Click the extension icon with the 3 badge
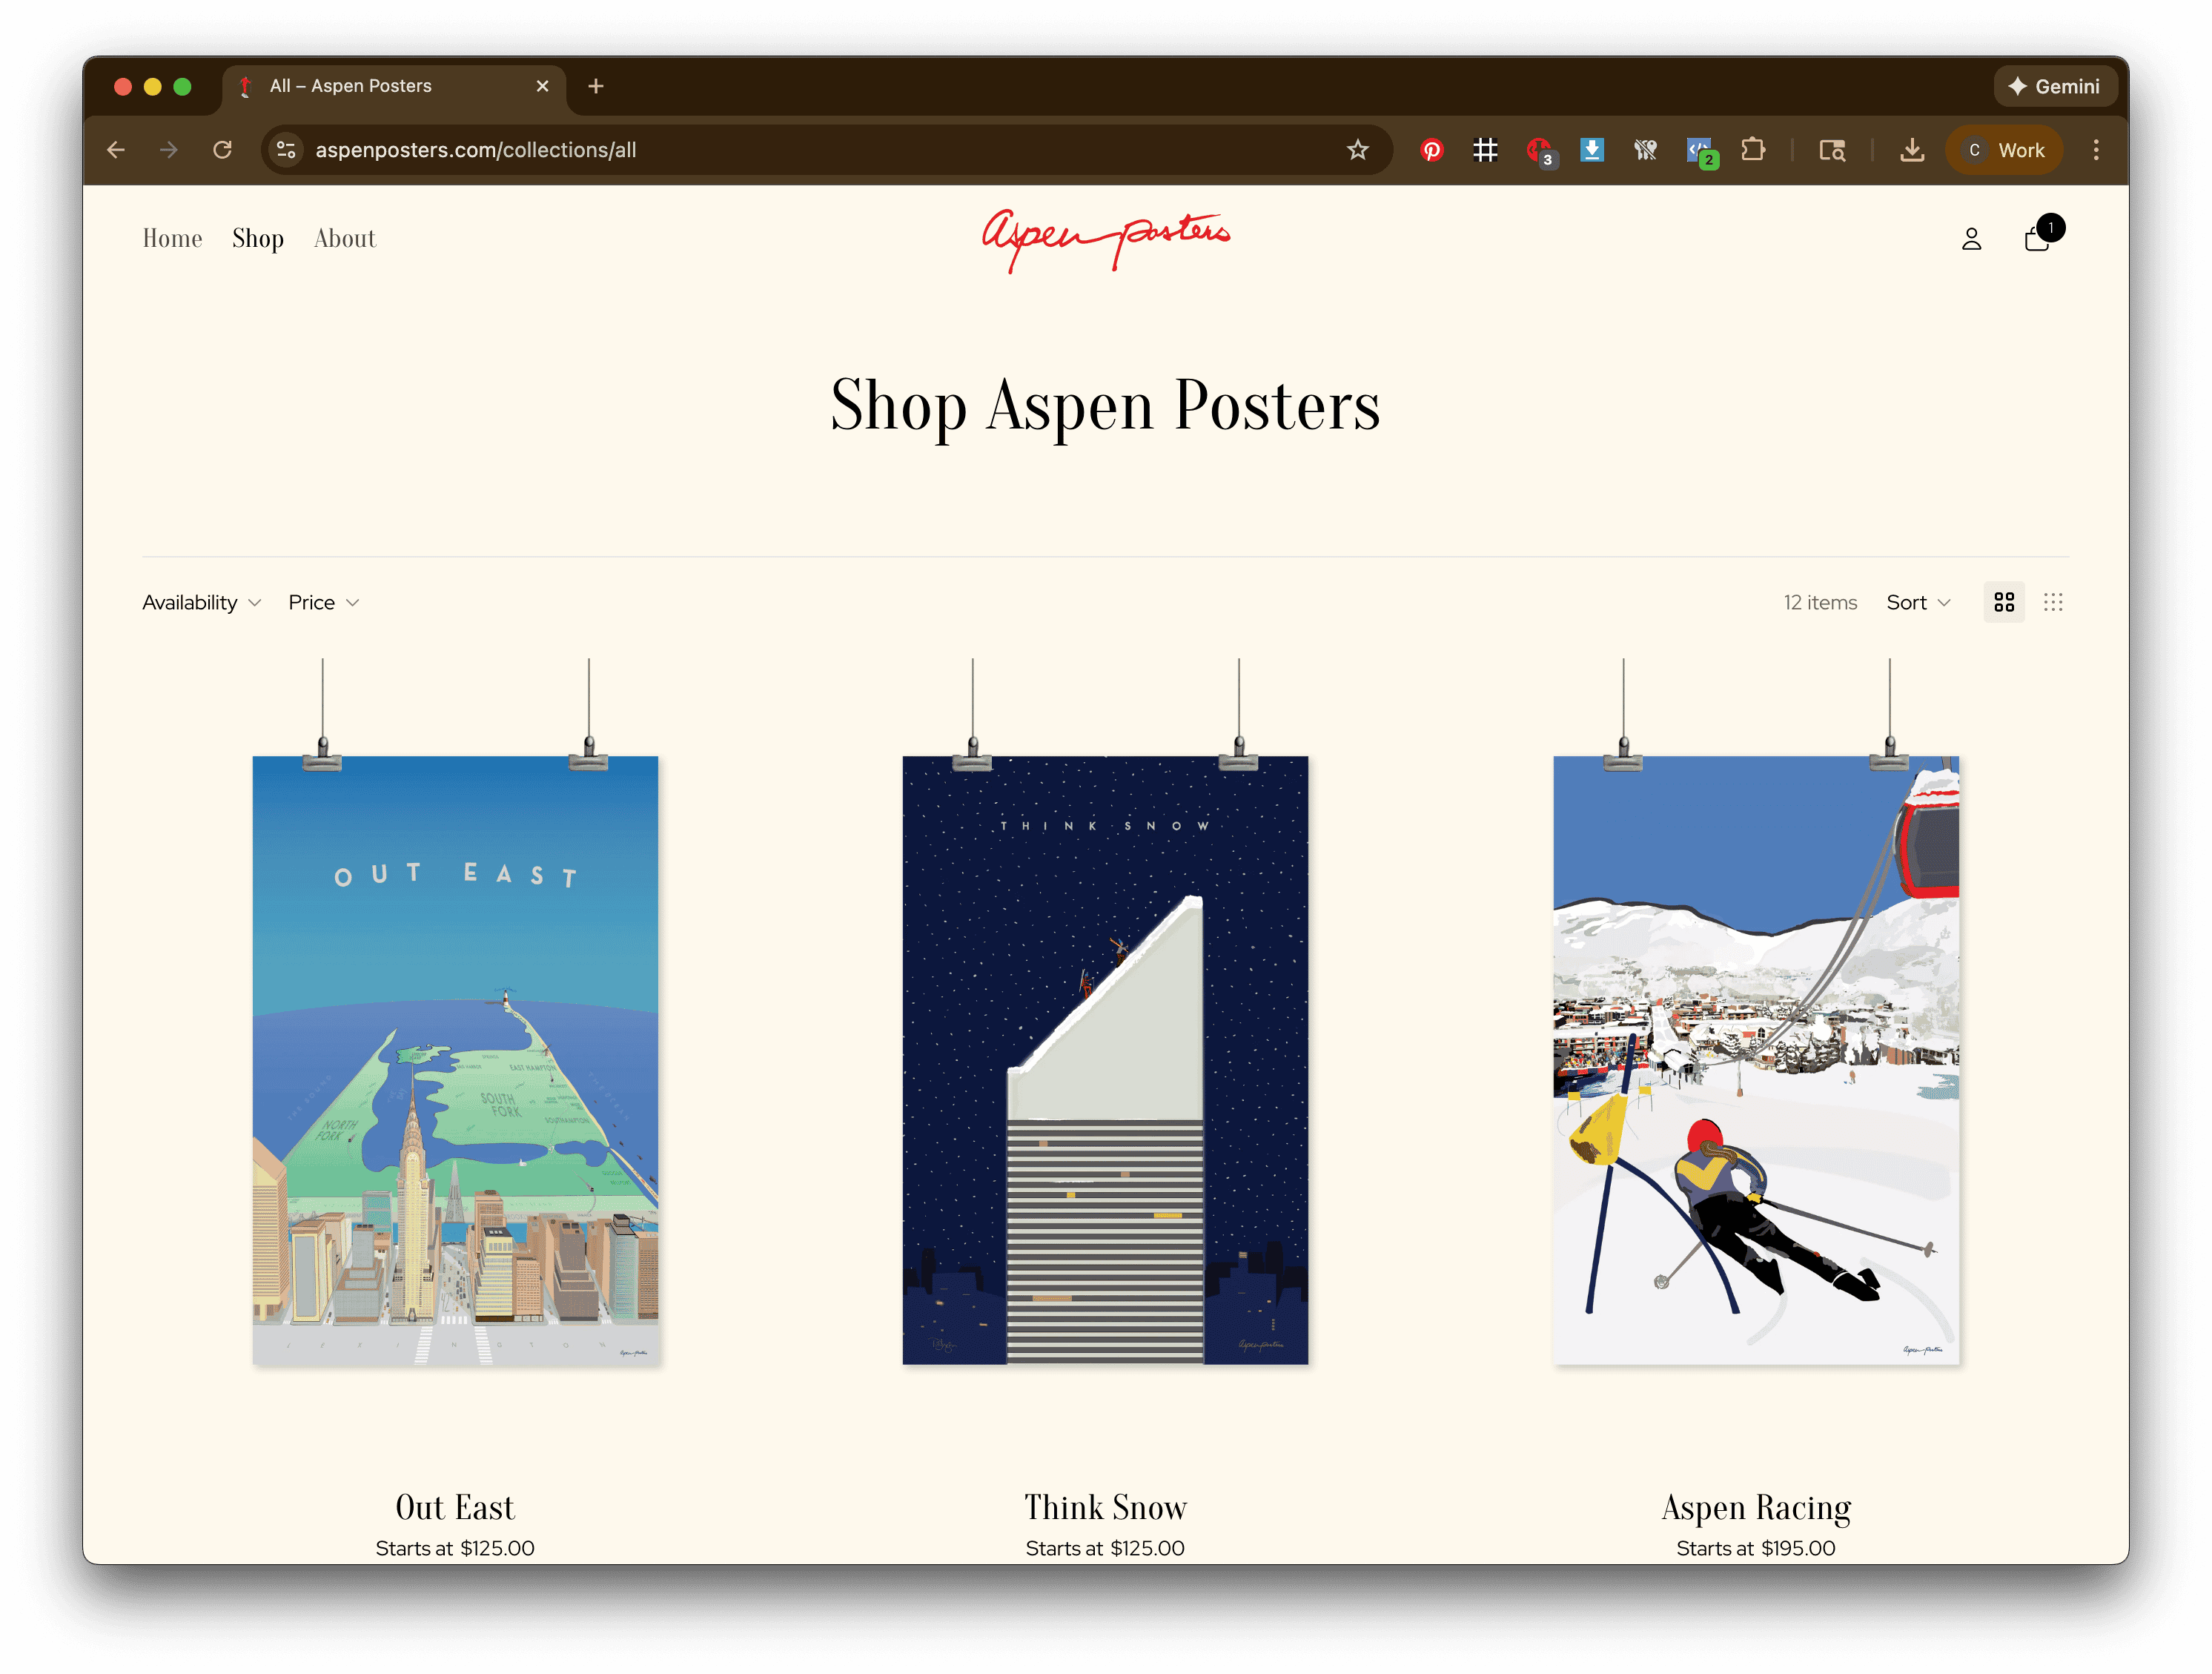The image size is (2212, 1674). (1541, 150)
